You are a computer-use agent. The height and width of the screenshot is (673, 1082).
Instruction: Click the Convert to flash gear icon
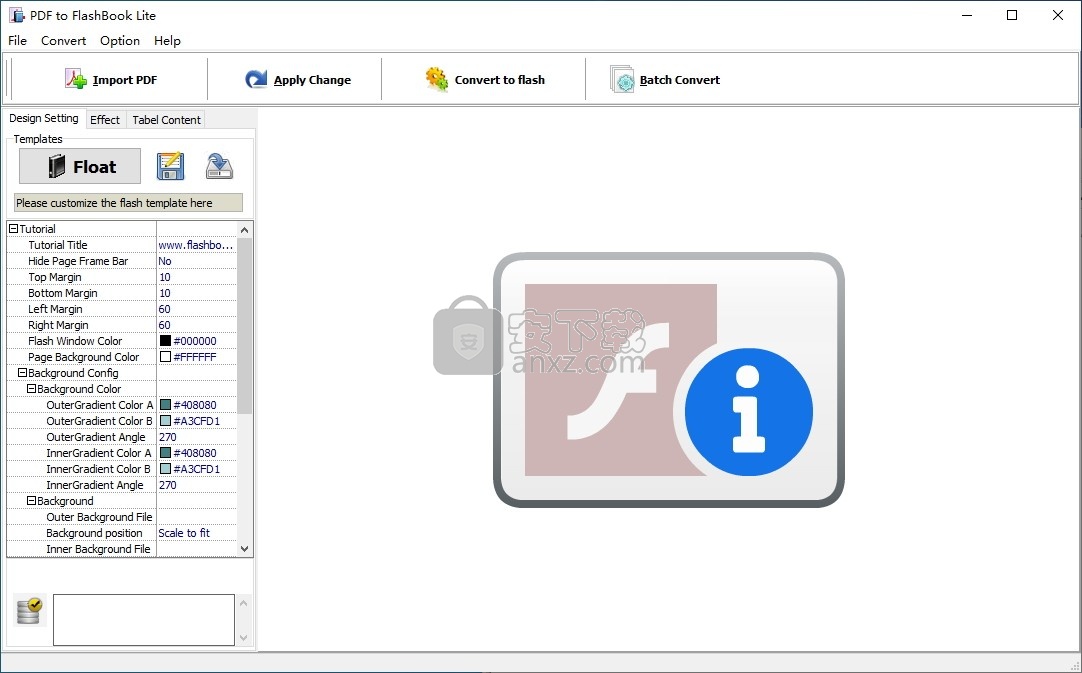(x=436, y=79)
